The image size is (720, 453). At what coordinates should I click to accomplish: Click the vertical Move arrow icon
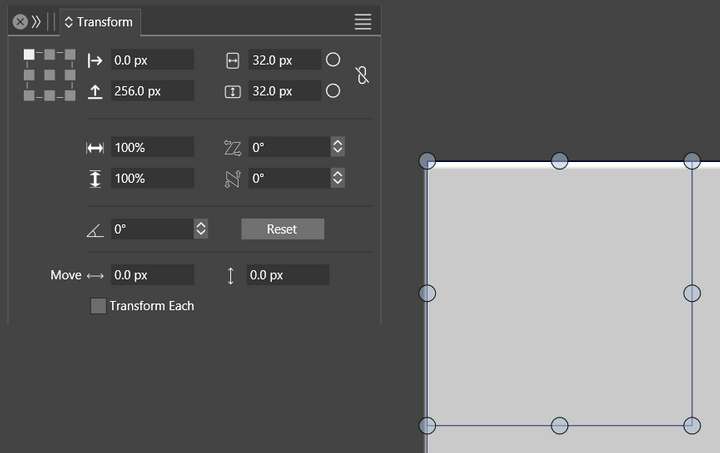pyautogui.click(x=231, y=276)
